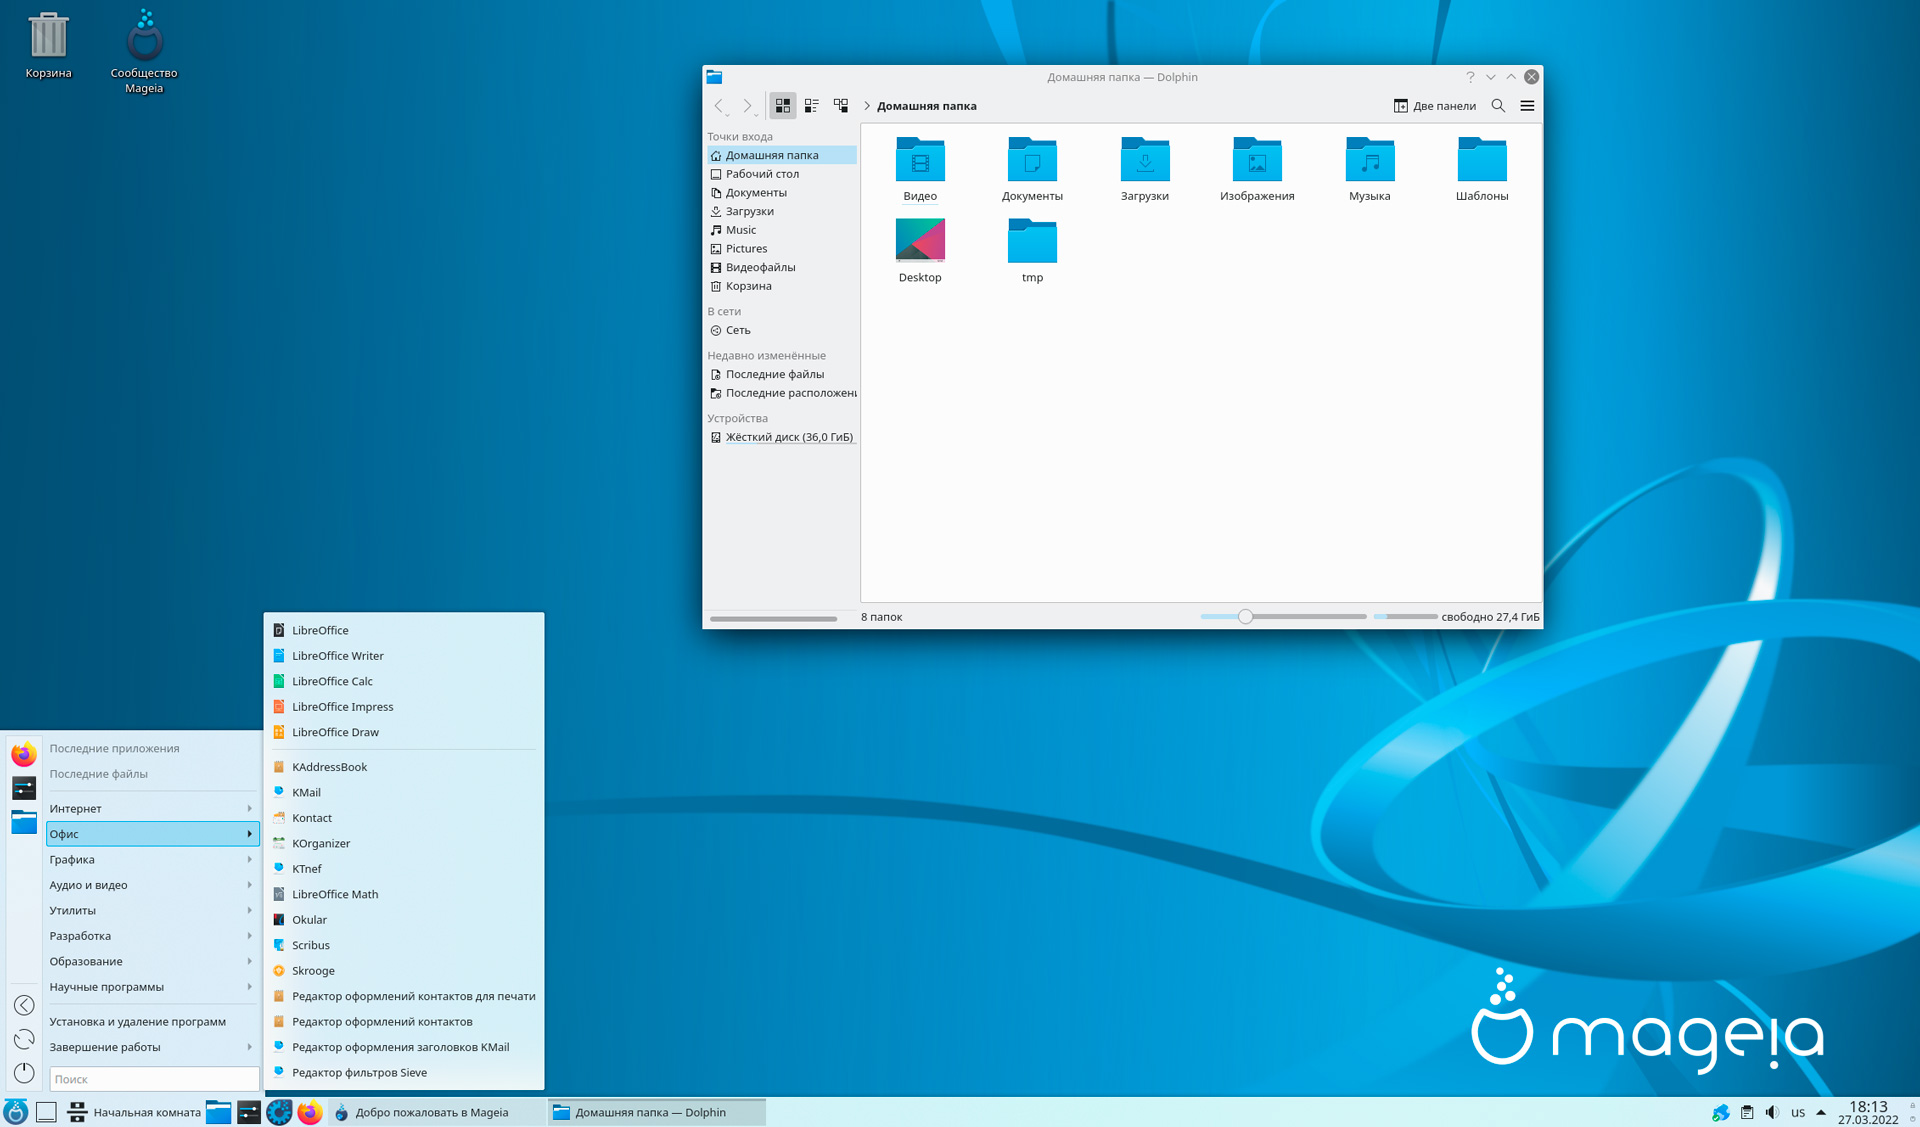Click the volume icon in system tray
Viewport: 1920px width, 1127px height.
click(1772, 1112)
